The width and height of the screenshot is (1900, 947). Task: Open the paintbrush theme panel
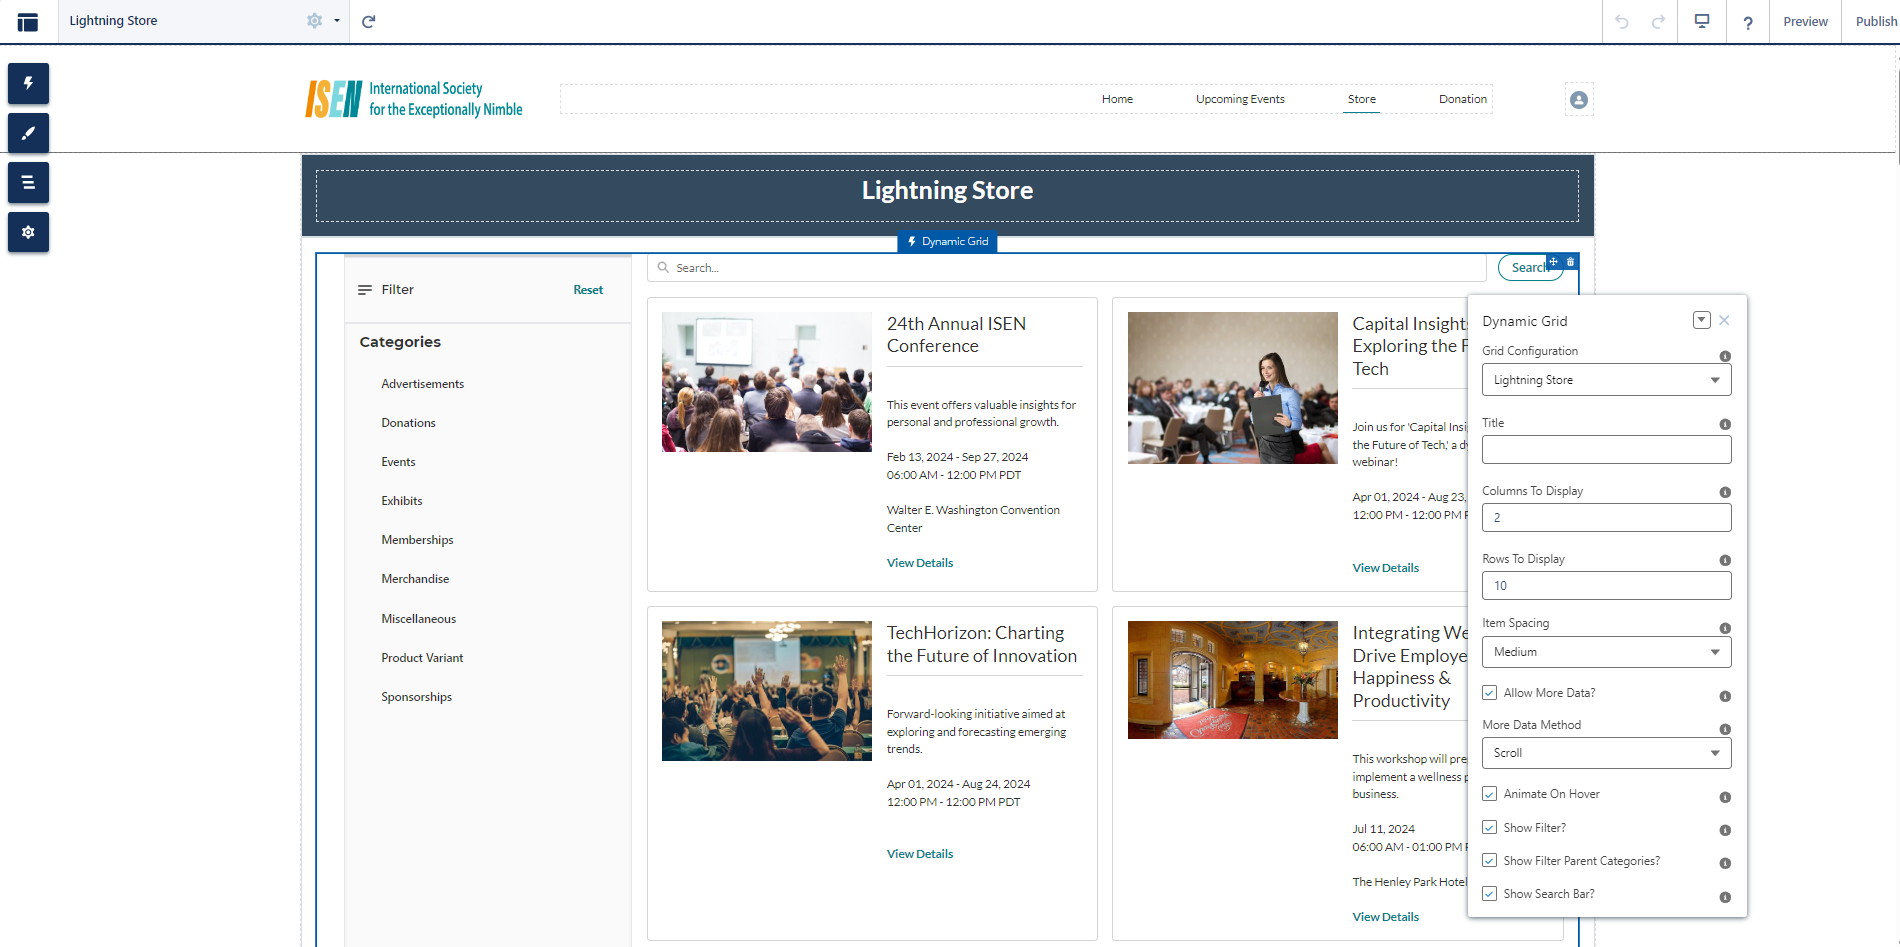pyautogui.click(x=28, y=133)
